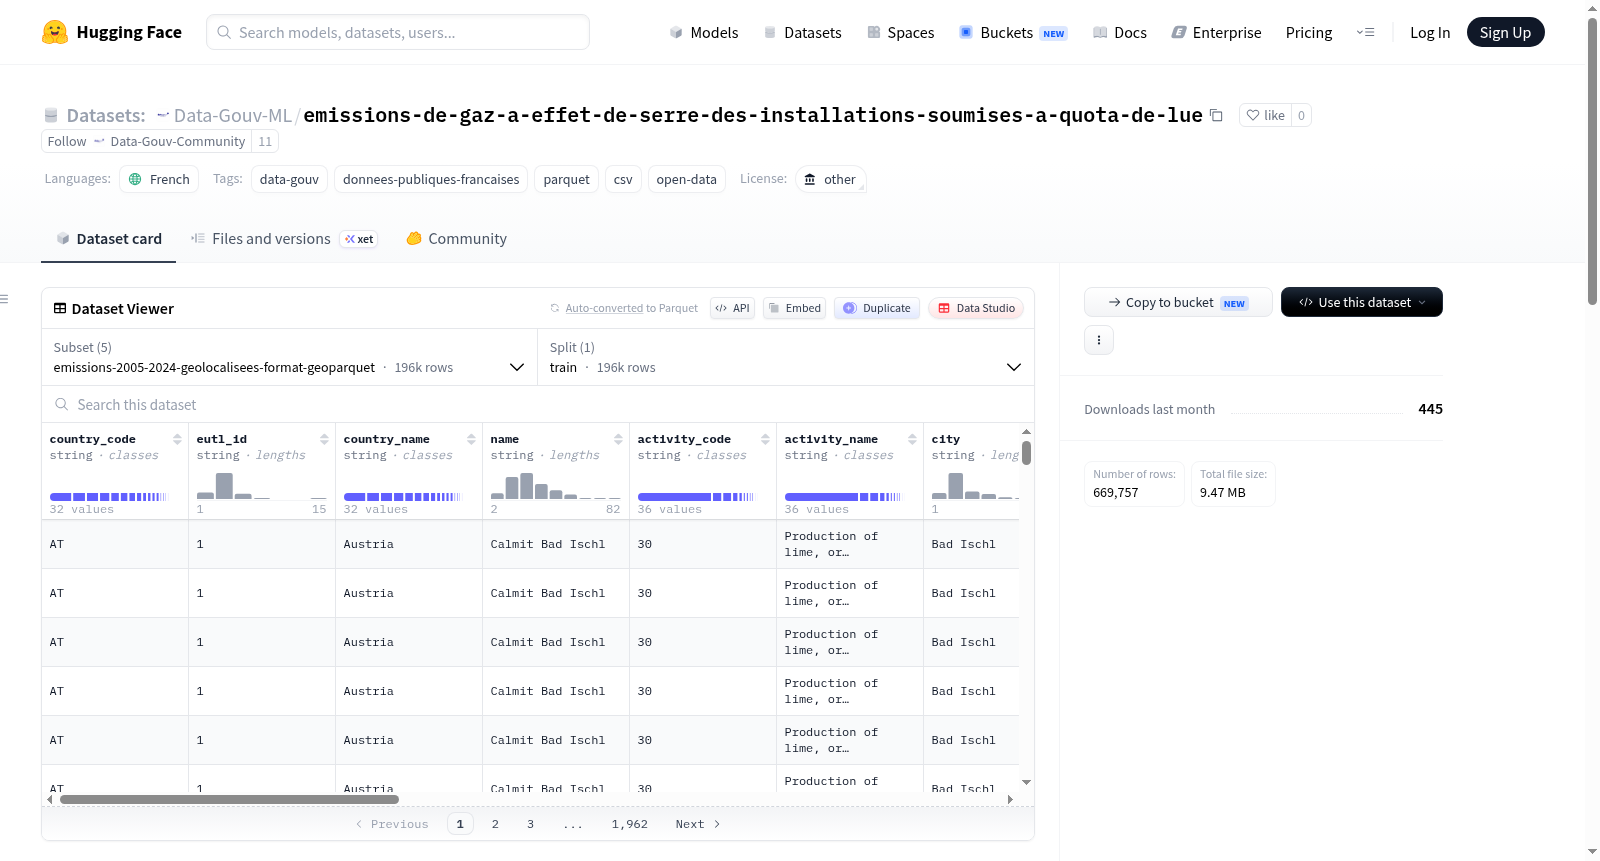Click Copy to bucket button
Image resolution: width=1600 pixels, height=861 pixels.
tap(1178, 302)
